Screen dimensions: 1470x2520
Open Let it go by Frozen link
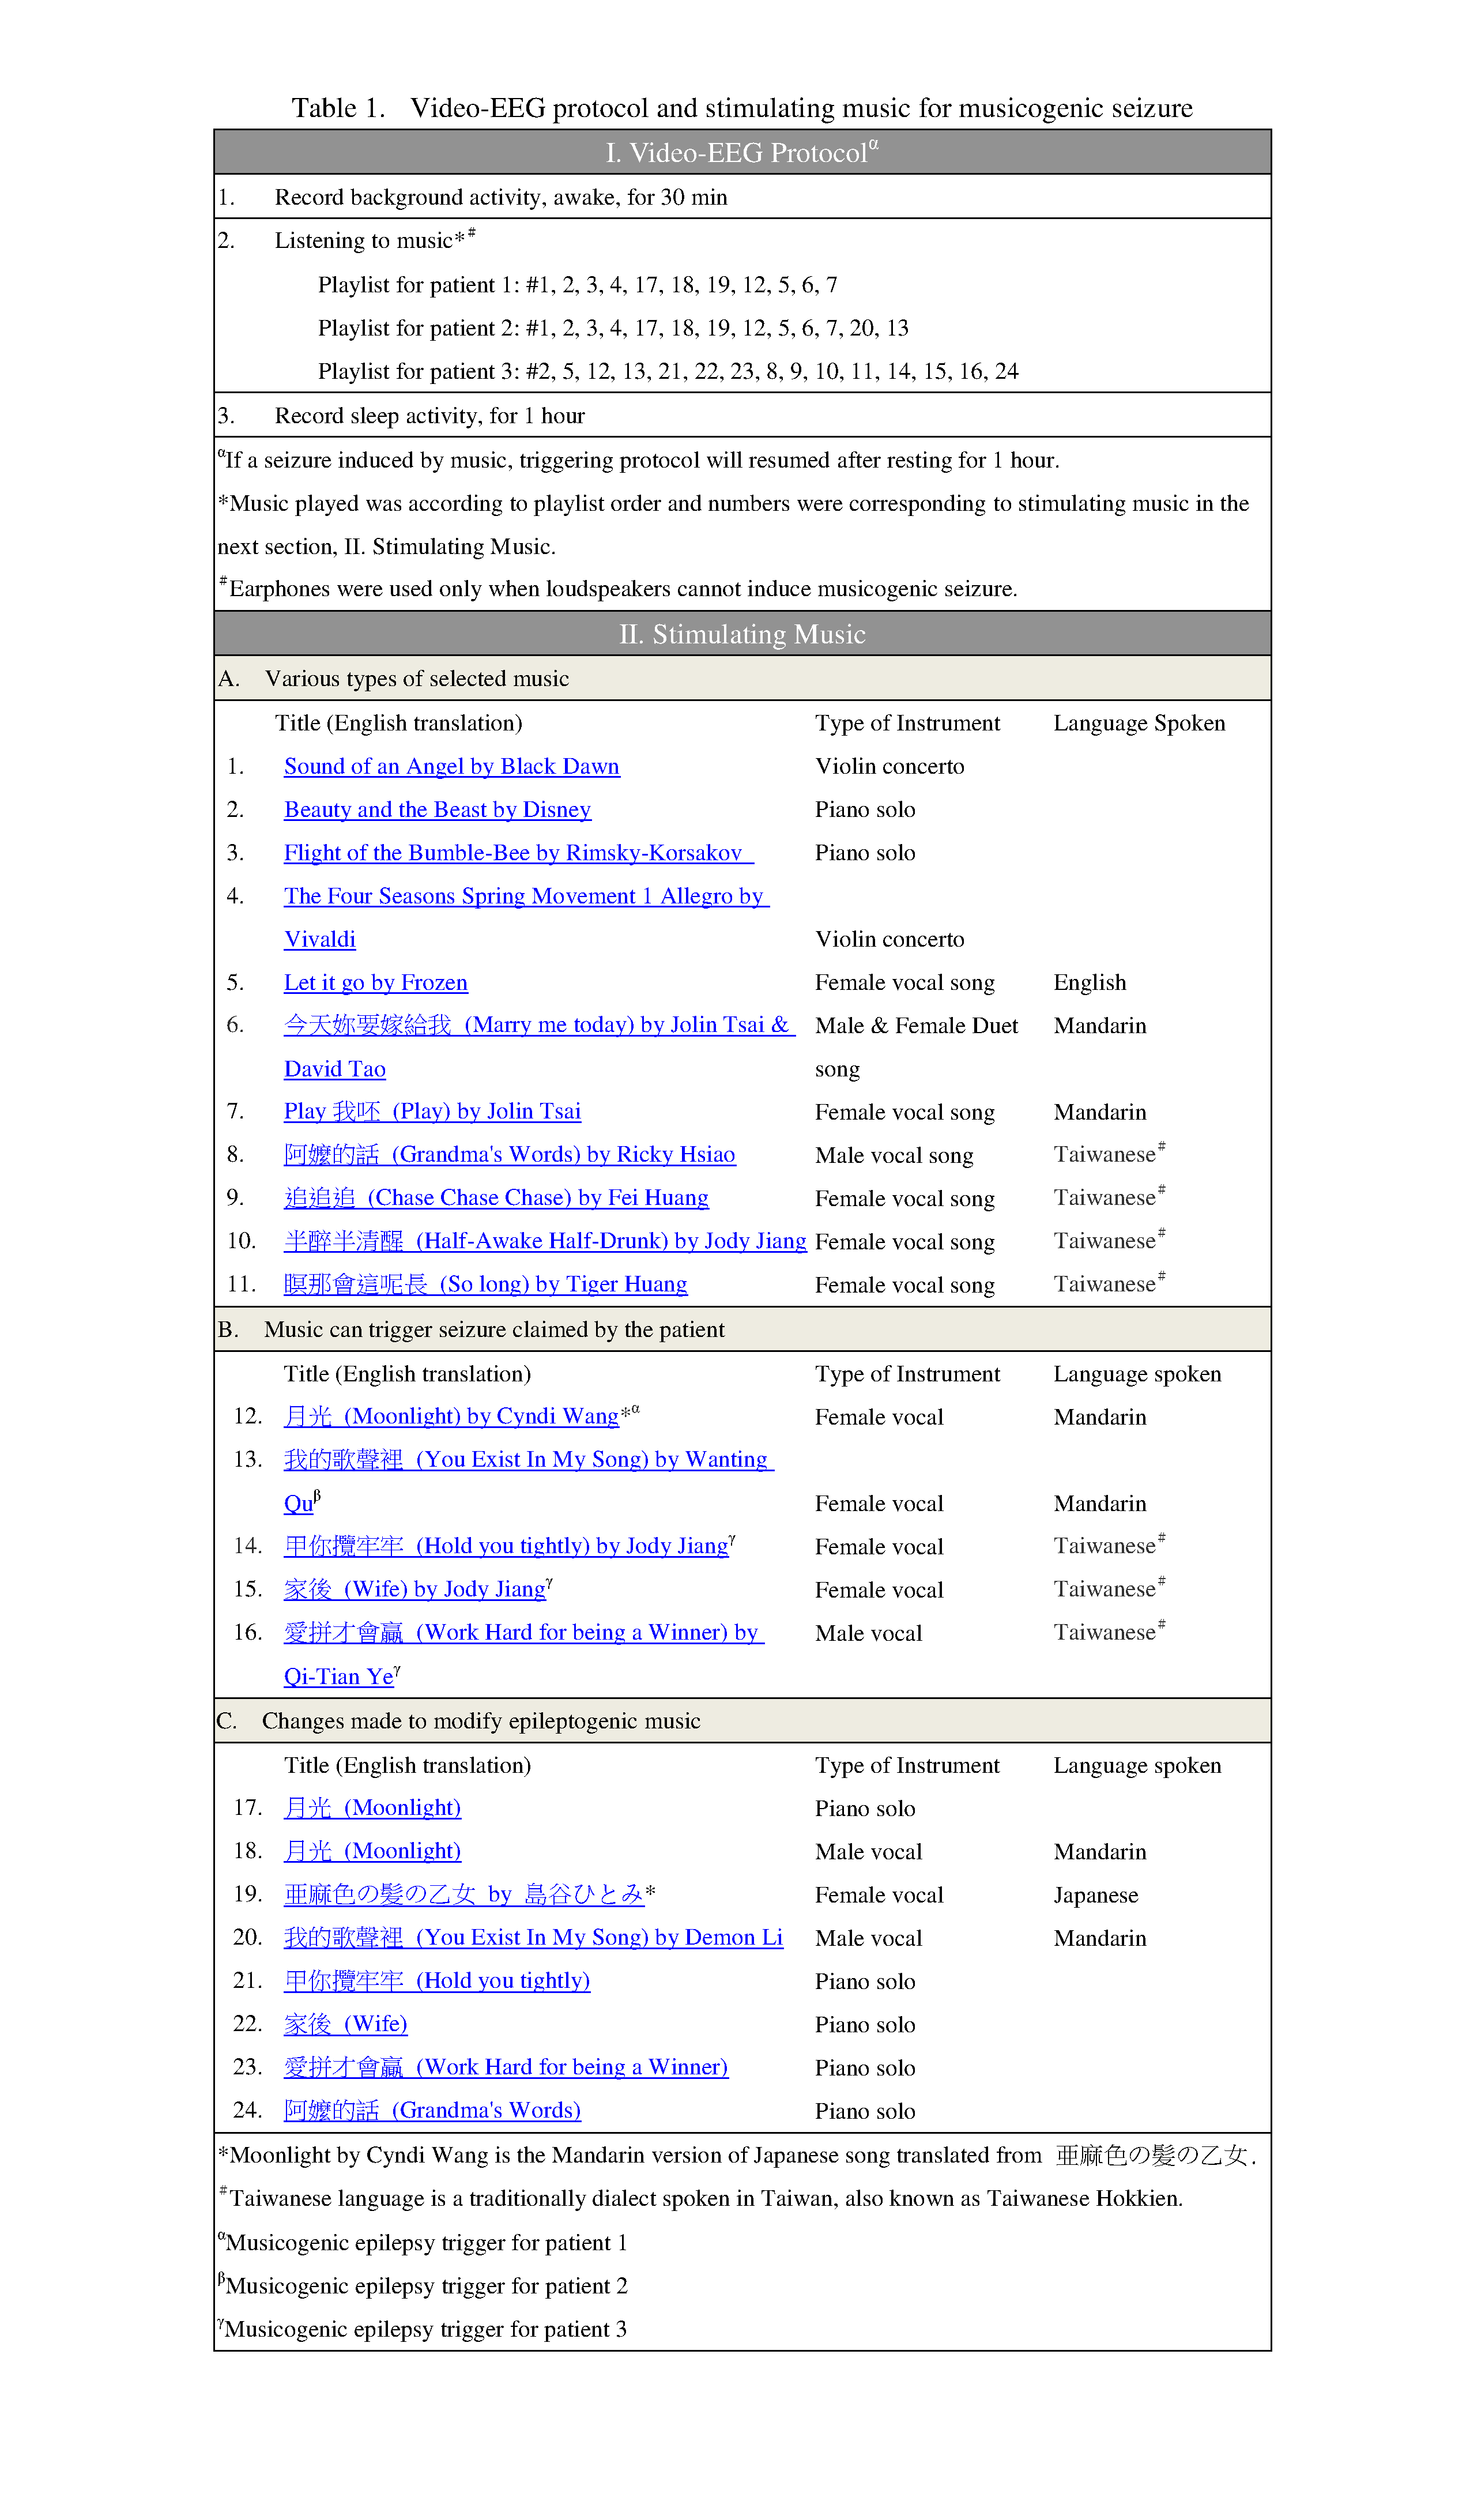point(375,982)
